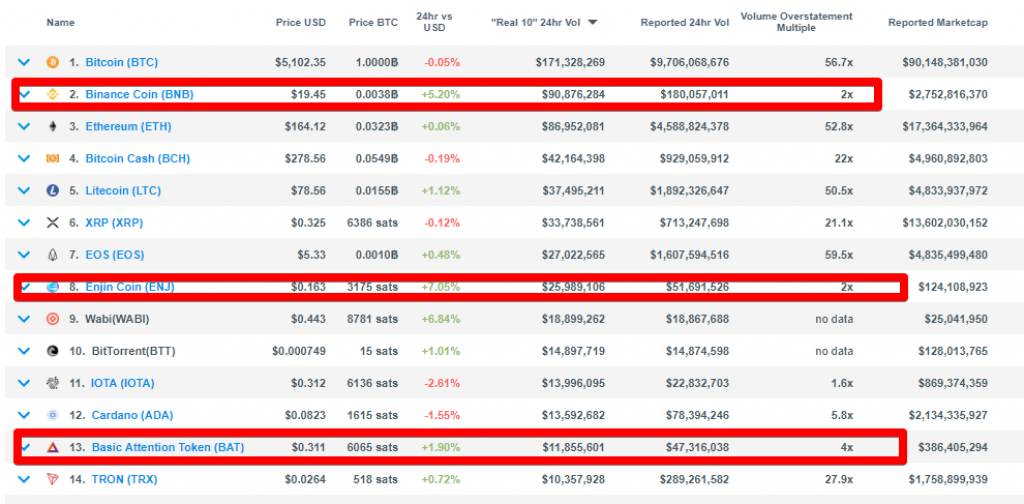Open the Enjin Coin (ENJ) link
The image size is (1024, 504).
click(x=130, y=287)
